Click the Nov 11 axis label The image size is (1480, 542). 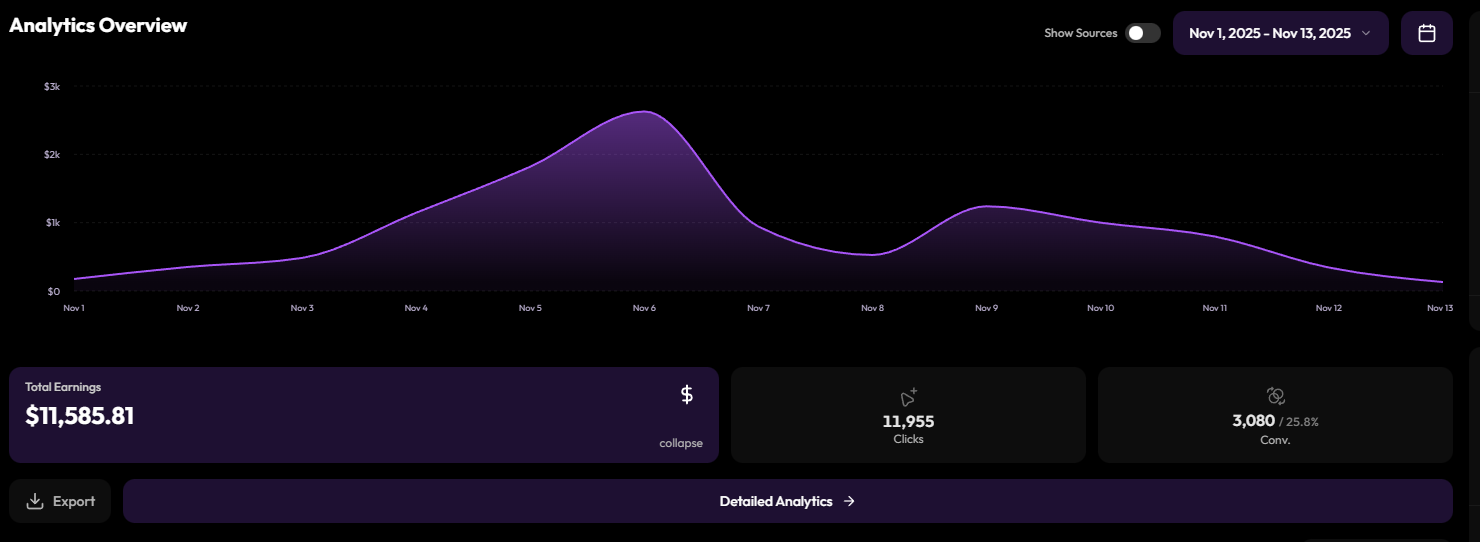pyautogui.click(x=1215, y=308)
